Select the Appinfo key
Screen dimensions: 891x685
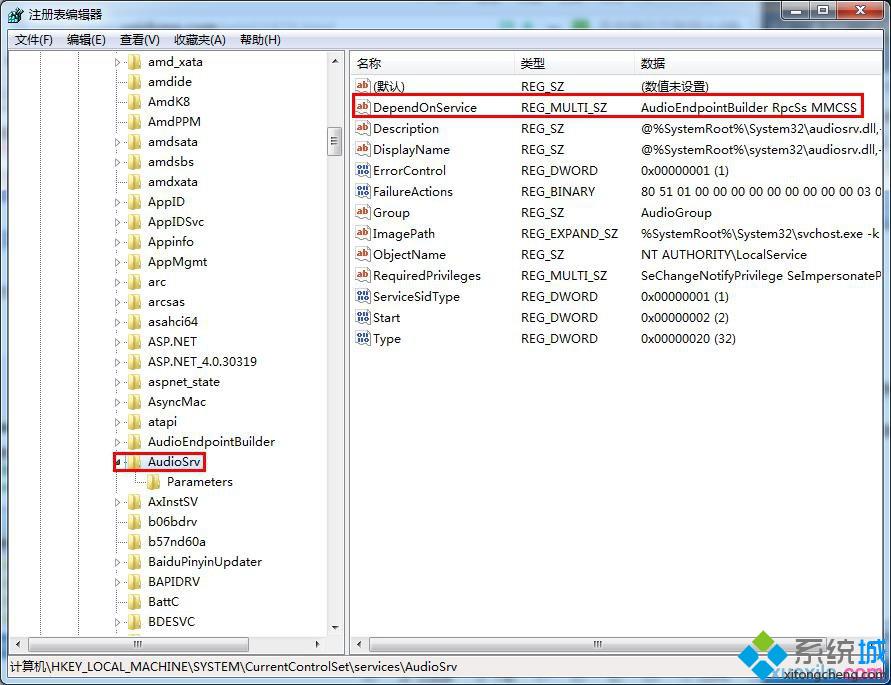pos(170,242)
